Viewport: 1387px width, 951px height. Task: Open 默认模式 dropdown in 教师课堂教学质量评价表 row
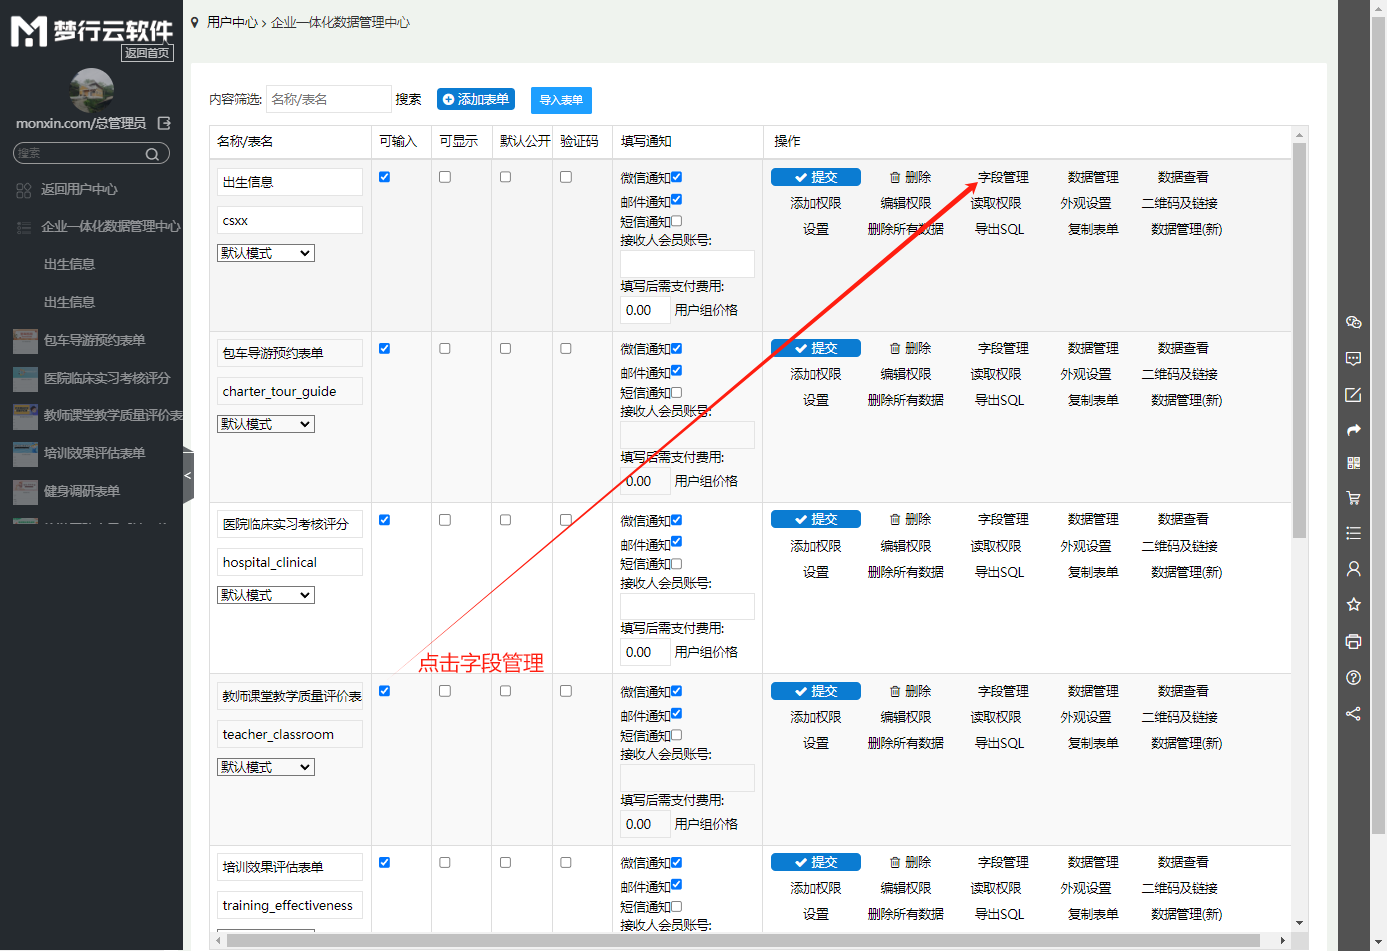266,767
